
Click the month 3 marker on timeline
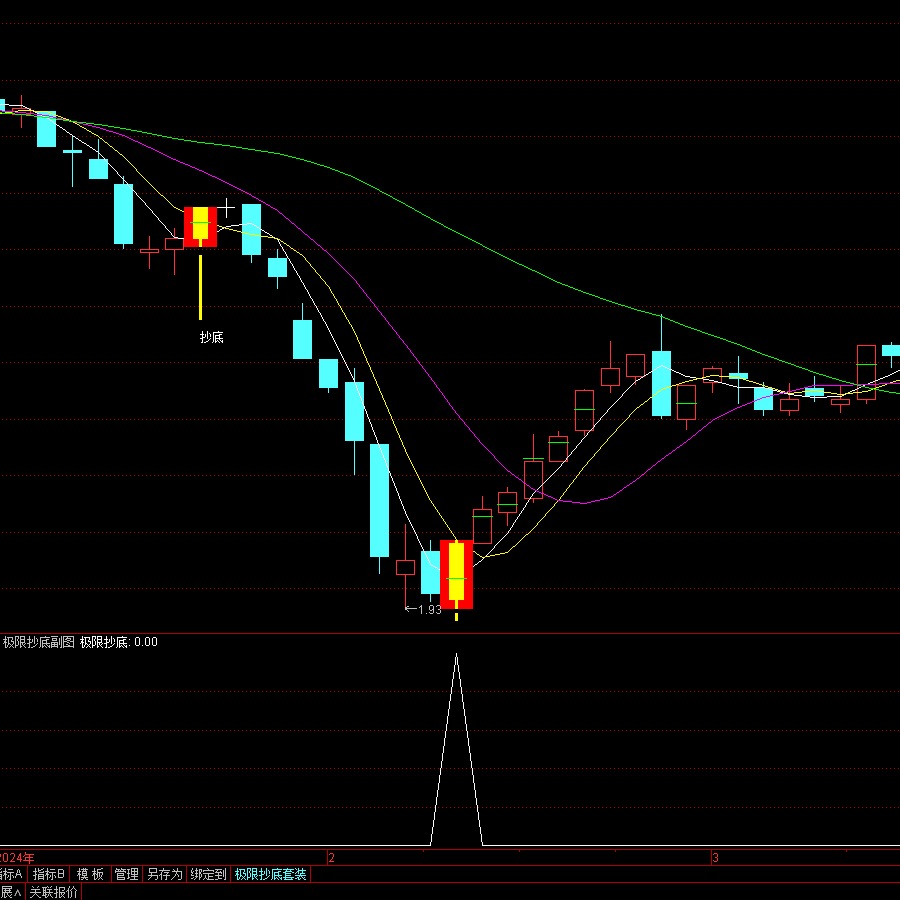[x=715, y=858]
